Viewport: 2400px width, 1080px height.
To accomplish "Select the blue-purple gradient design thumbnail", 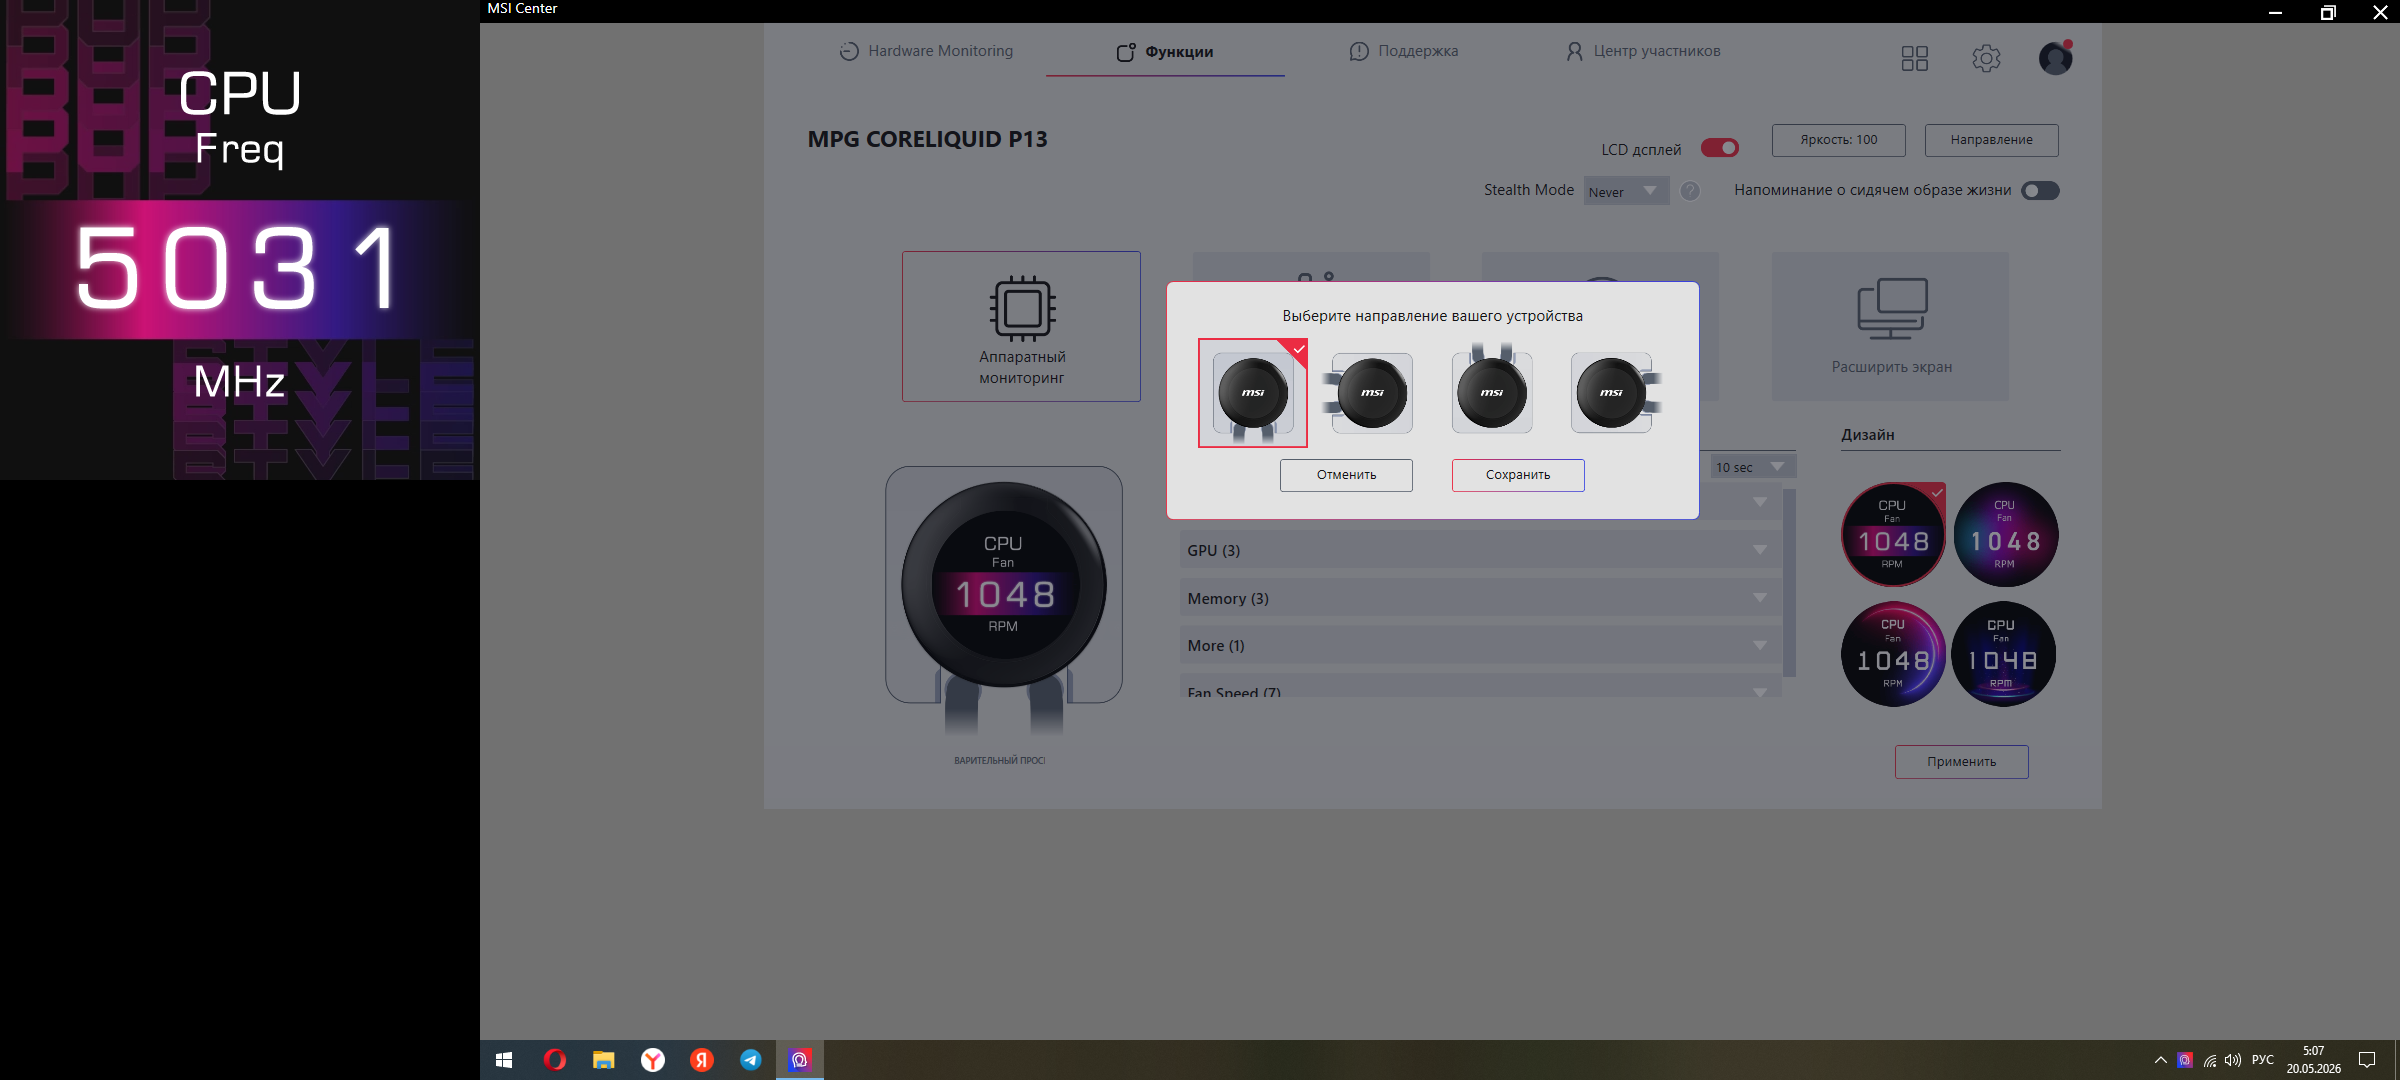I will click(x=2005, y=534).
